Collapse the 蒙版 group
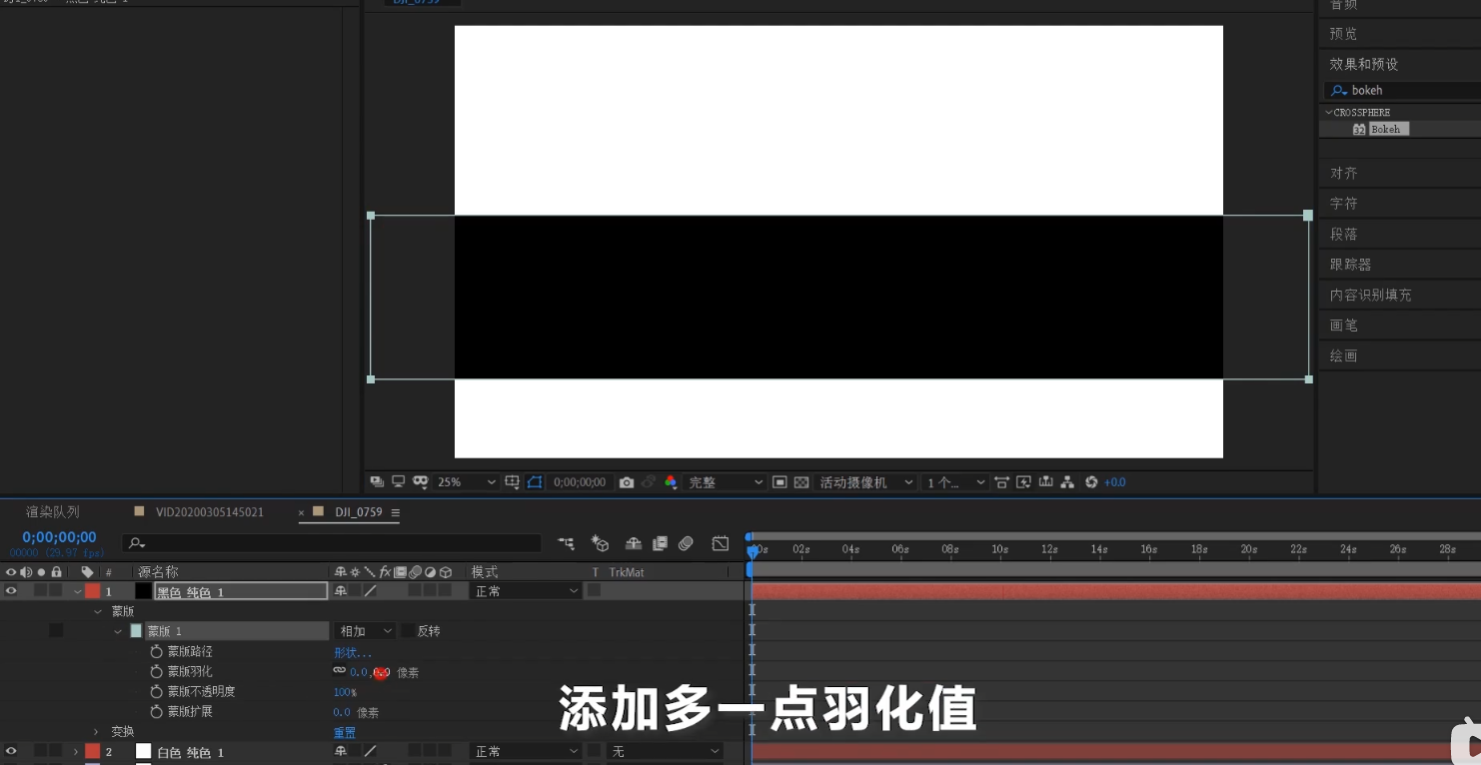The image size is (1481, 765). (98, 611)
